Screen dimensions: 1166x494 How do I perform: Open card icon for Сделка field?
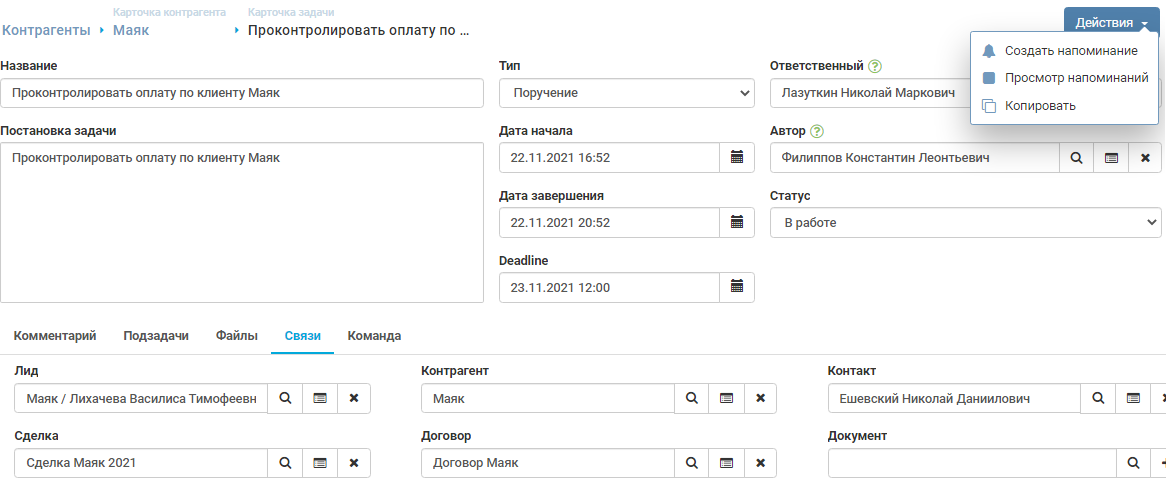click(320, 463)
